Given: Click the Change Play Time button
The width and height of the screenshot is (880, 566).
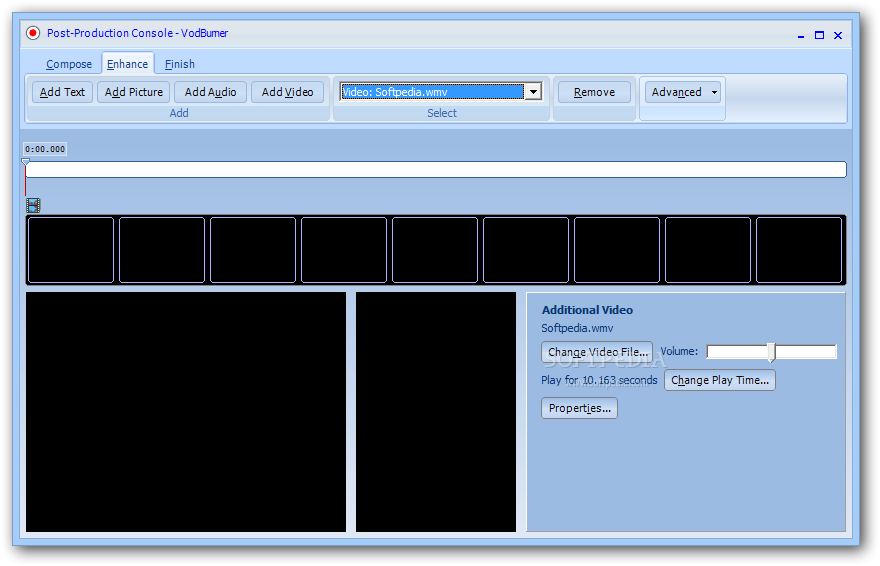Looking at the screenshot, I should point(720,380).
